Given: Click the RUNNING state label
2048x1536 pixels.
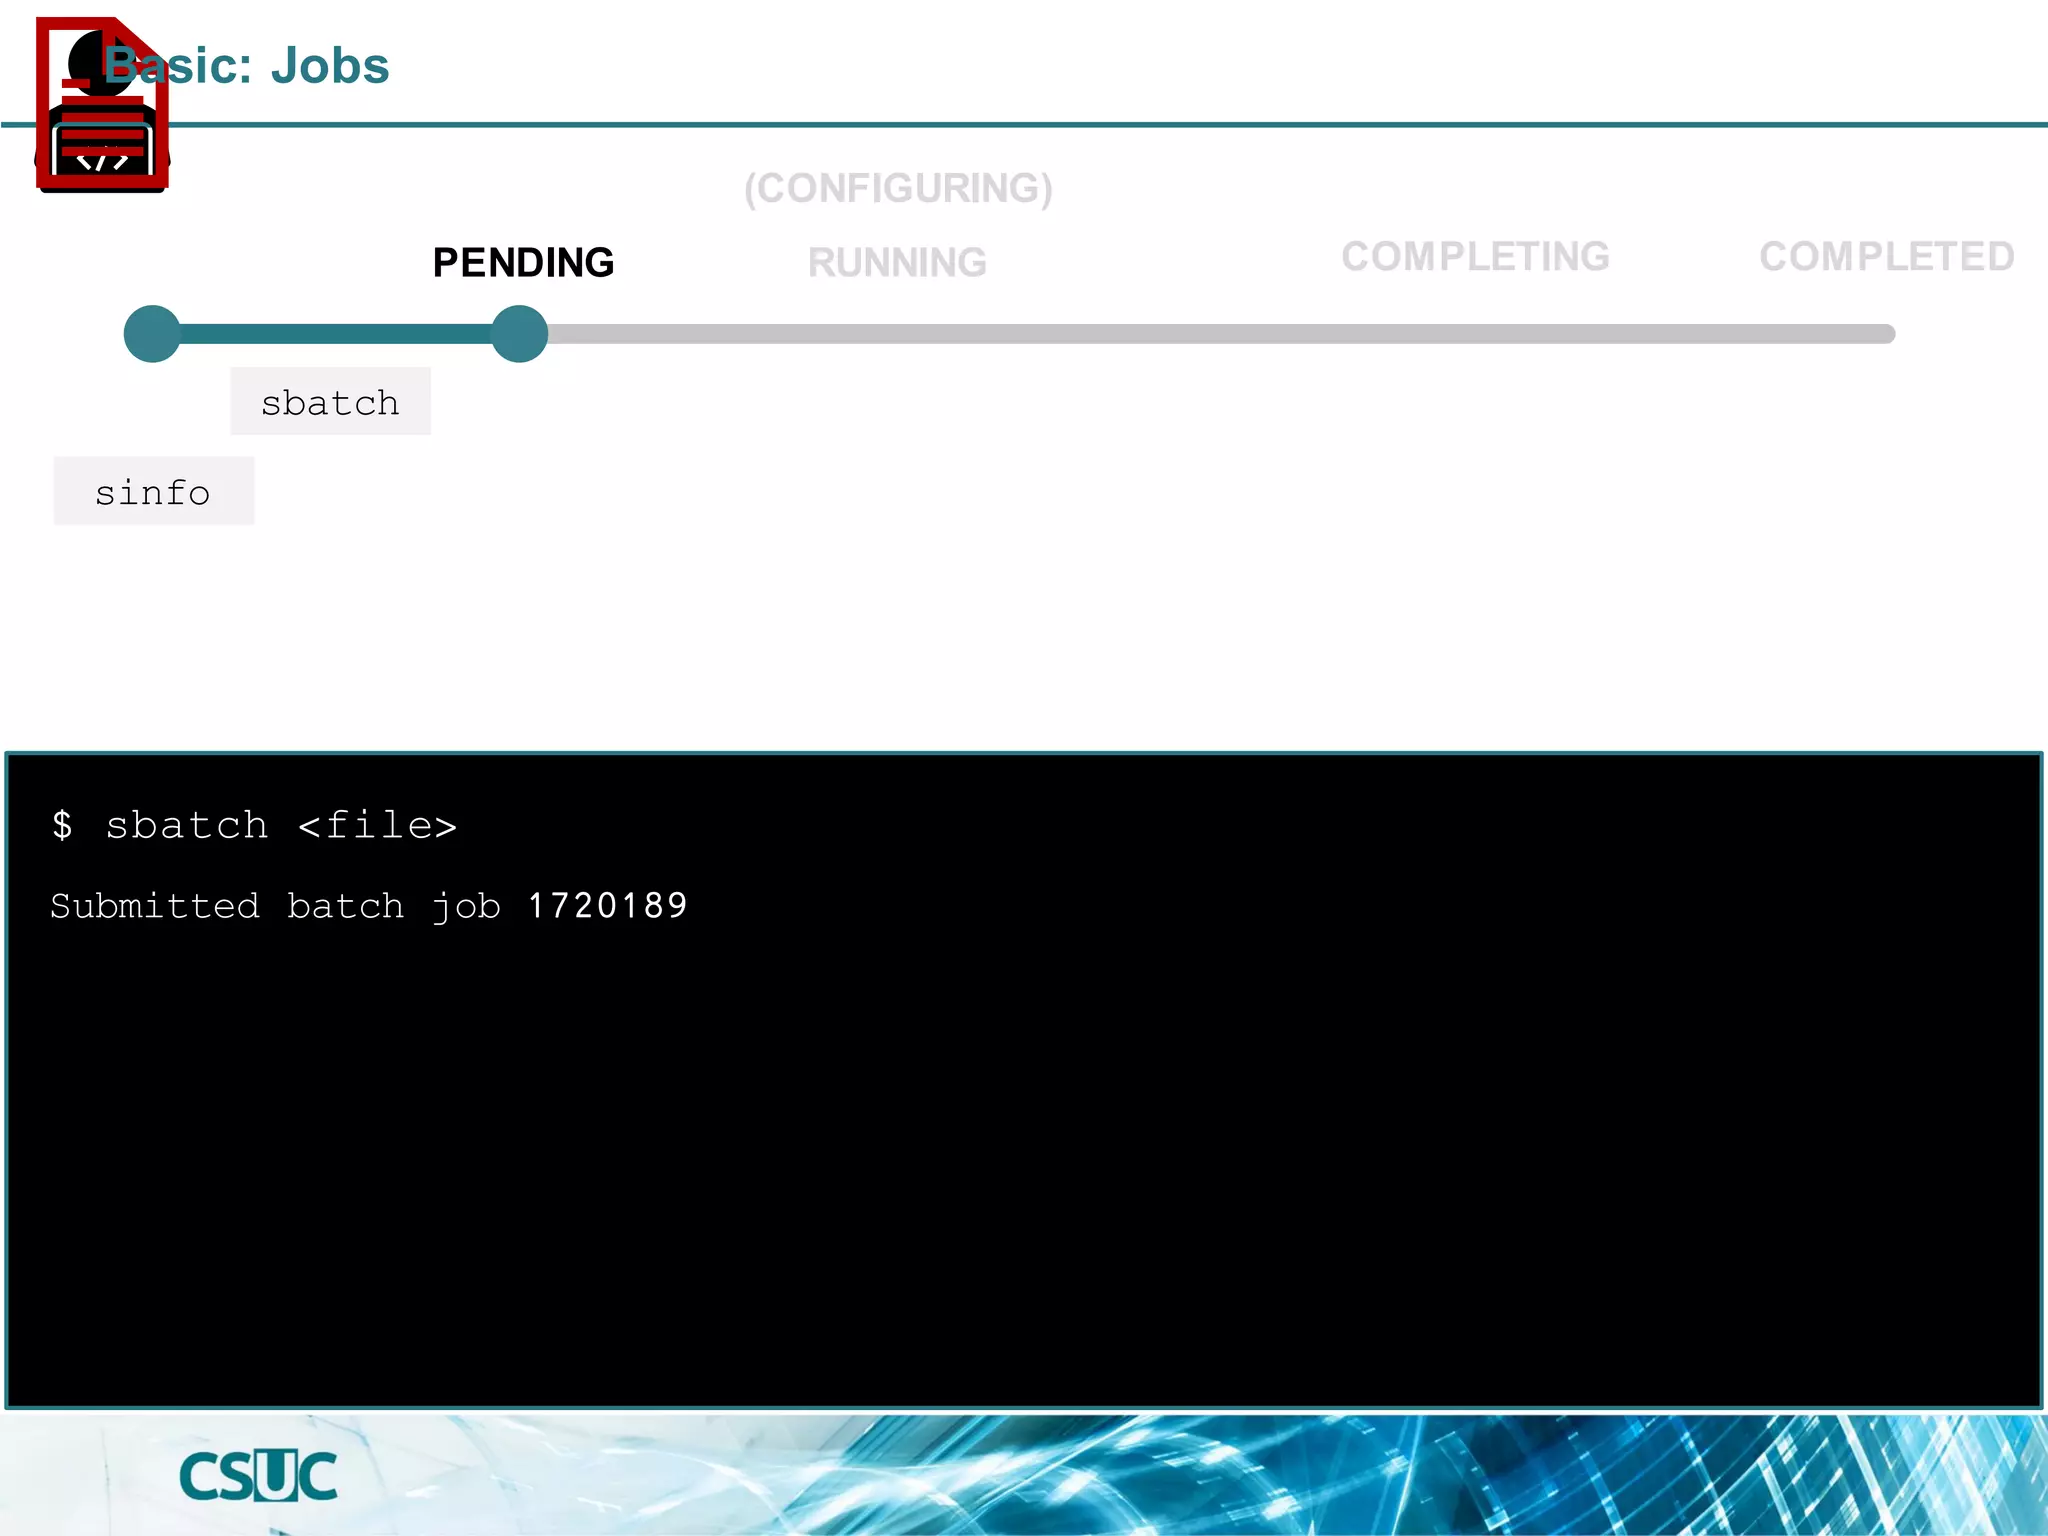Looking at the screenshot, I should click(897, 262).
